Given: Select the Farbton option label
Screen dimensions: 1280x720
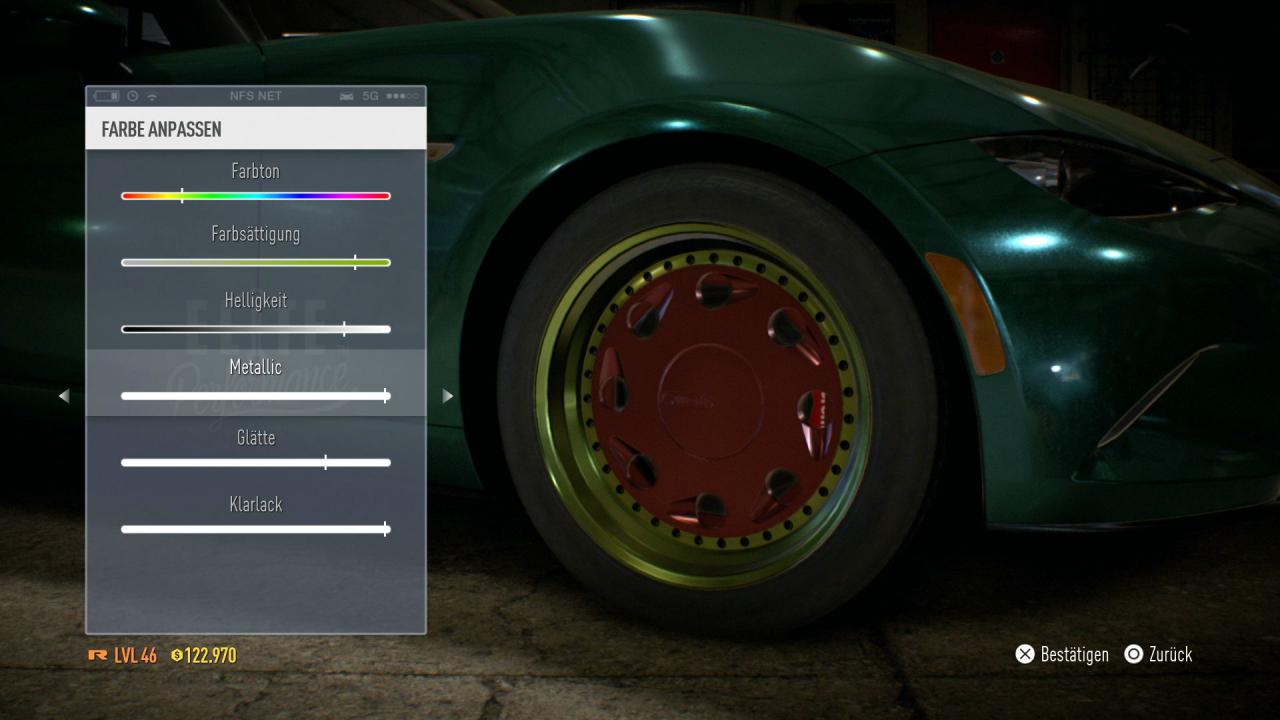Looking at the screenshot, I should point(256,171).
